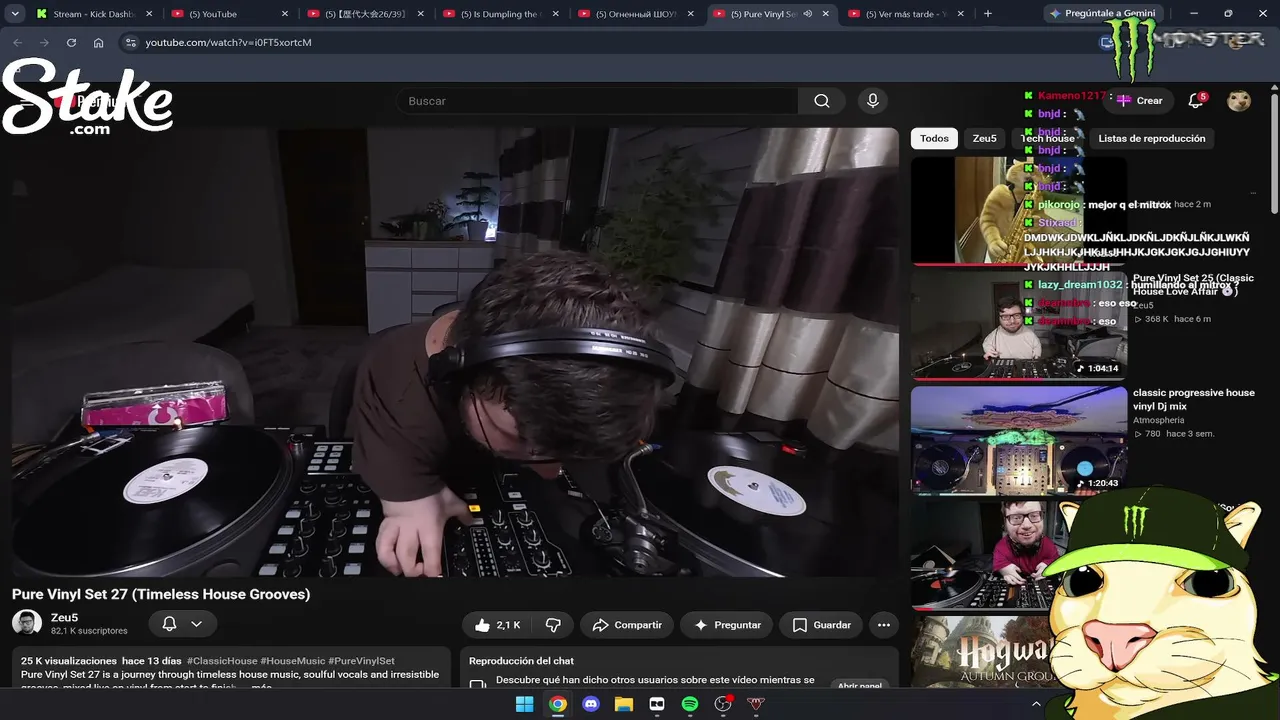Open Spotify from the taskbar

click(690, 704)
